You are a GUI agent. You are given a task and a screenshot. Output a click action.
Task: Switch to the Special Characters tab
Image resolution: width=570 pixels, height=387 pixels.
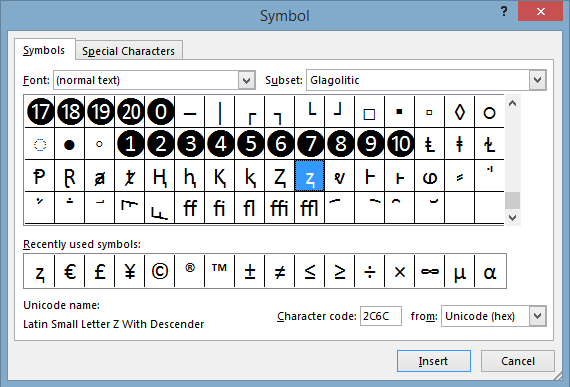[128, 51]
